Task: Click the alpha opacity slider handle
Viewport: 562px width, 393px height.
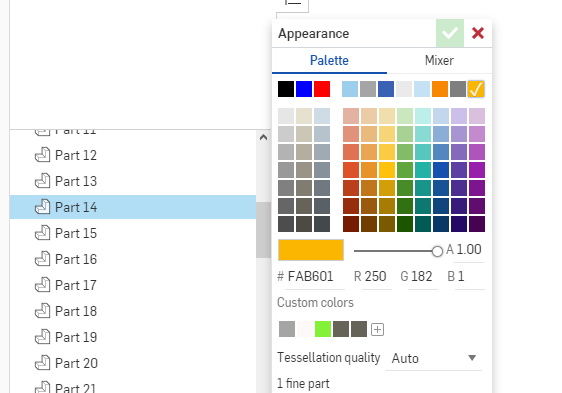Action: click(x=437, y=251)
